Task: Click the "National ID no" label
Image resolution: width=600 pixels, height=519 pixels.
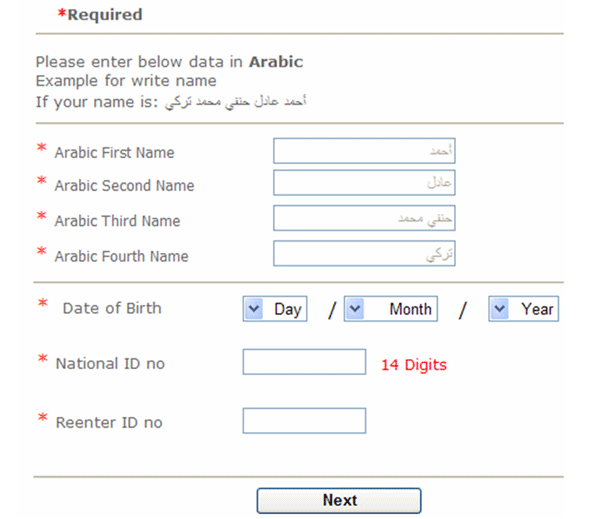Action: [x=110, y=364]
